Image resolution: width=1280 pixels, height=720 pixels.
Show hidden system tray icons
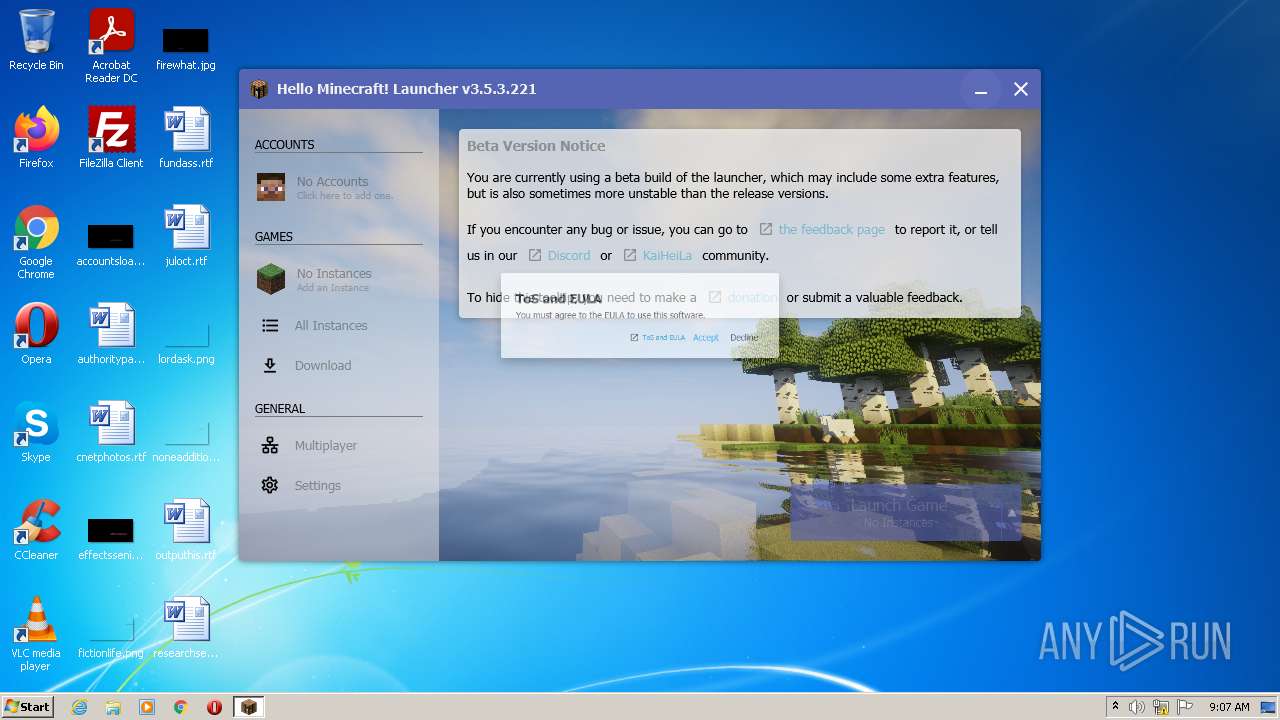[x=1115, y=707]
